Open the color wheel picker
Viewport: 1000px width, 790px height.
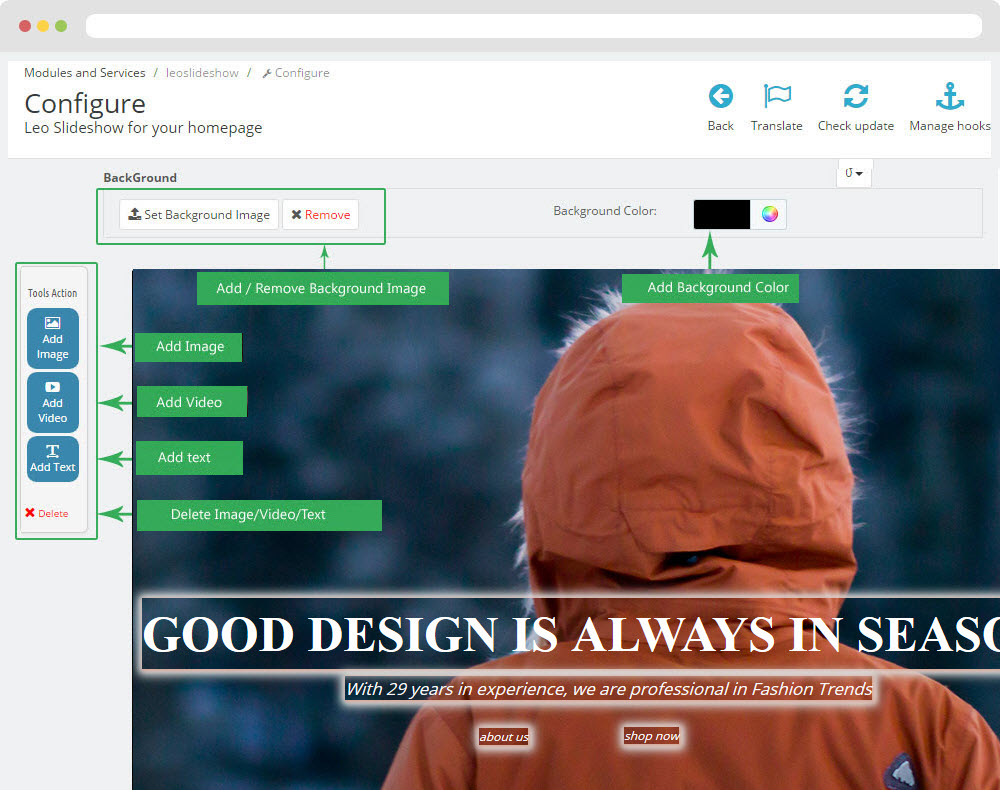[x=769, y=214]
